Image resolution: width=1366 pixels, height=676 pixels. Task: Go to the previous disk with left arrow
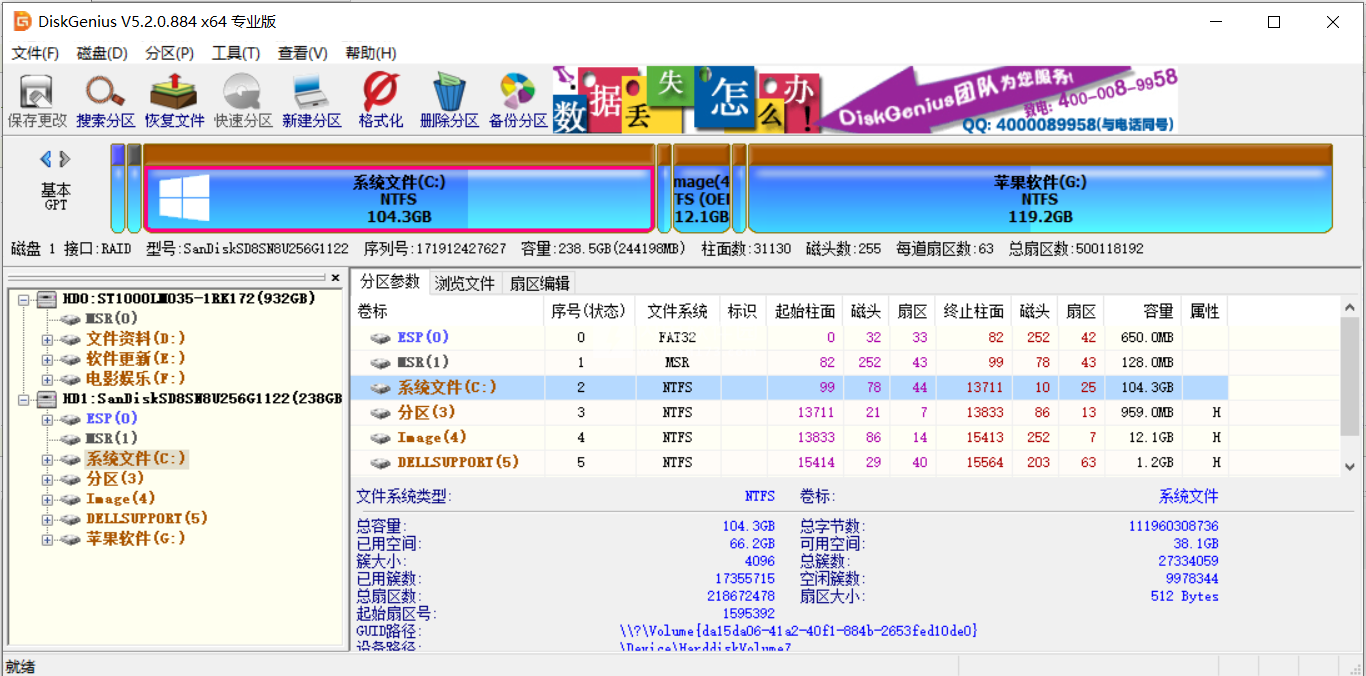[x=46, y=159]
